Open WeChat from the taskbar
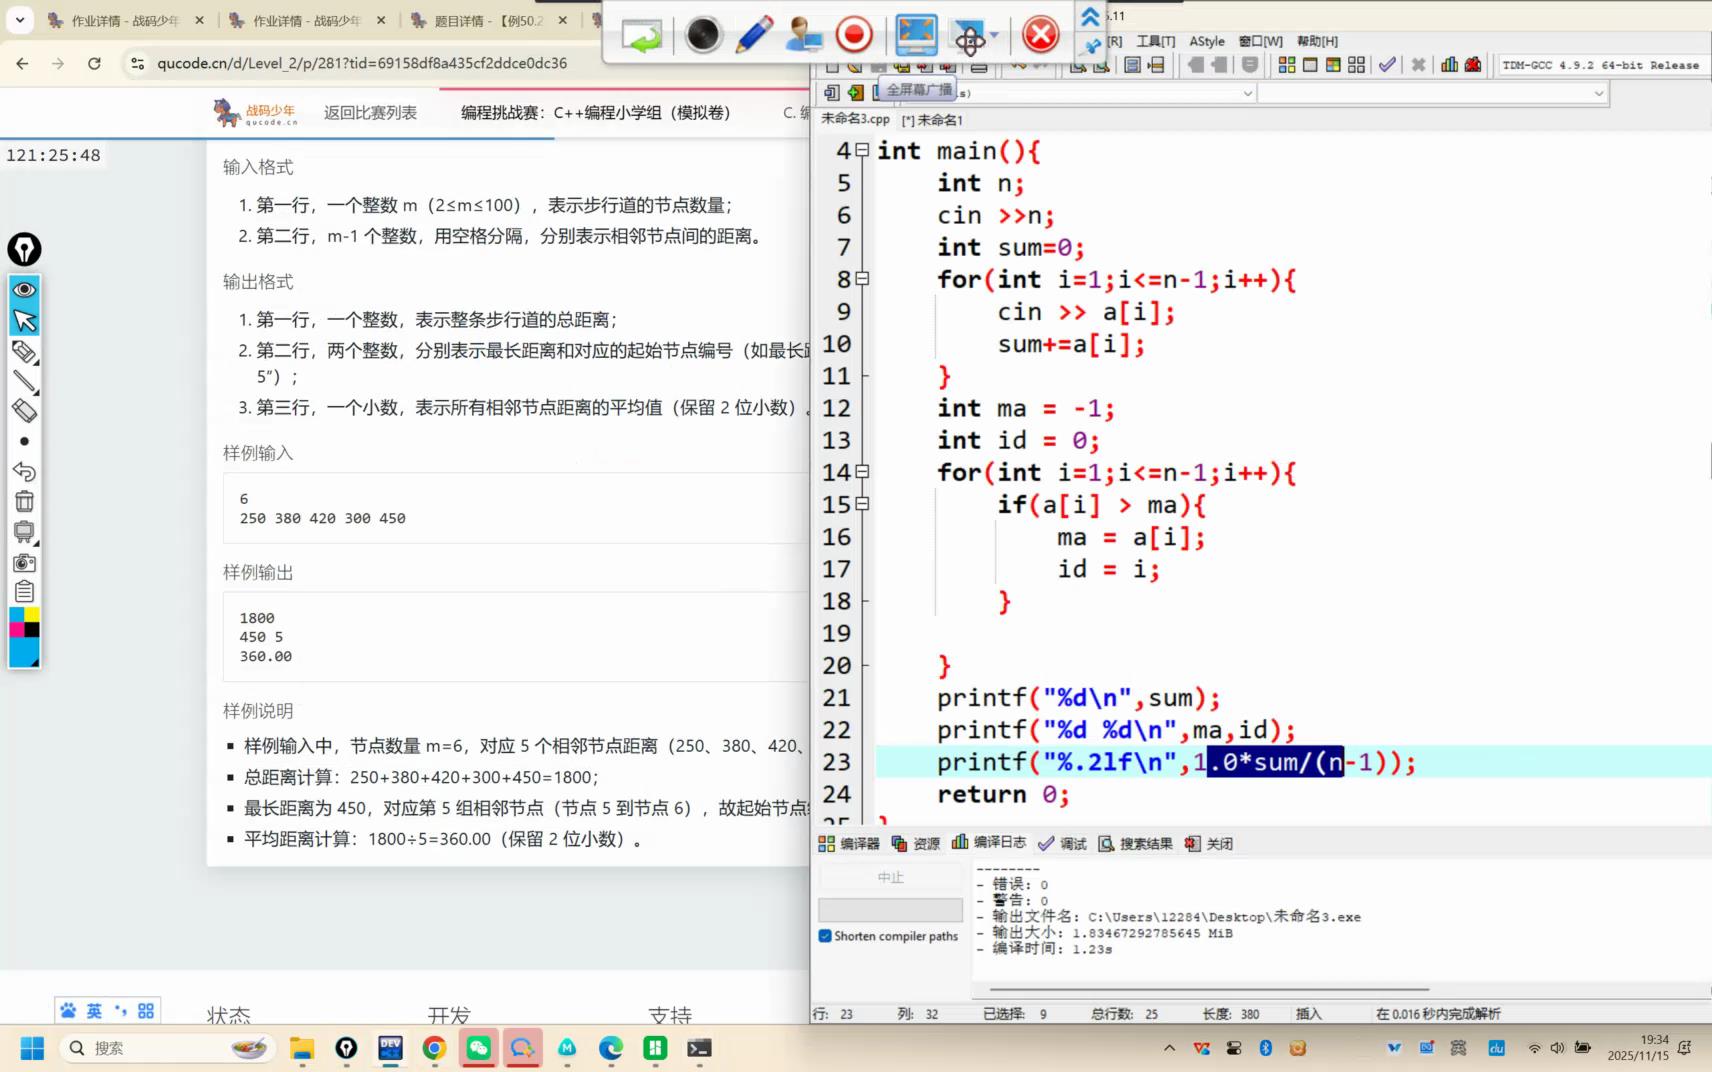 478,1047
